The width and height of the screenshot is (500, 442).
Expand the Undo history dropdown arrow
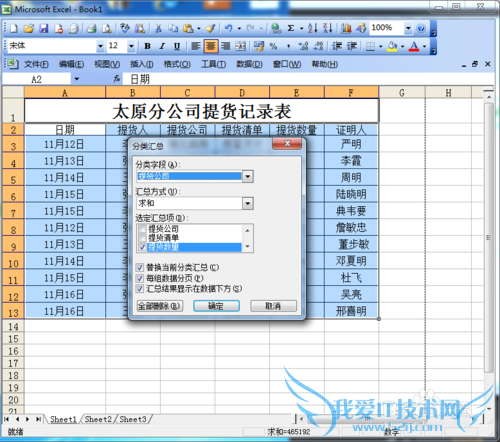pyautogui.click(x=239, y=28)
